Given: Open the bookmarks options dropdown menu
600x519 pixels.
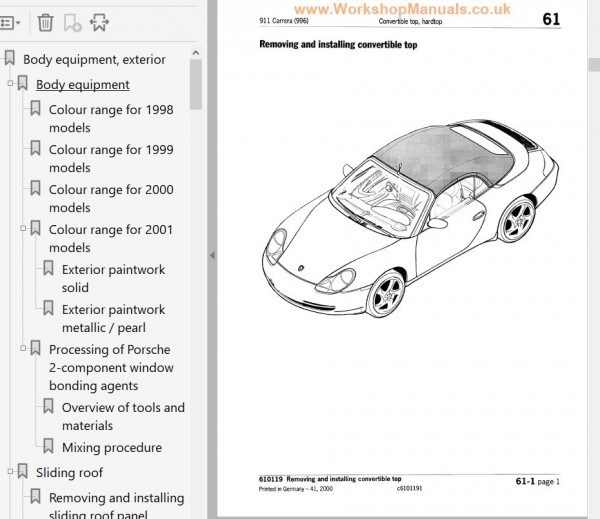Looking at the screenshot, I should (x=10, y=23).
